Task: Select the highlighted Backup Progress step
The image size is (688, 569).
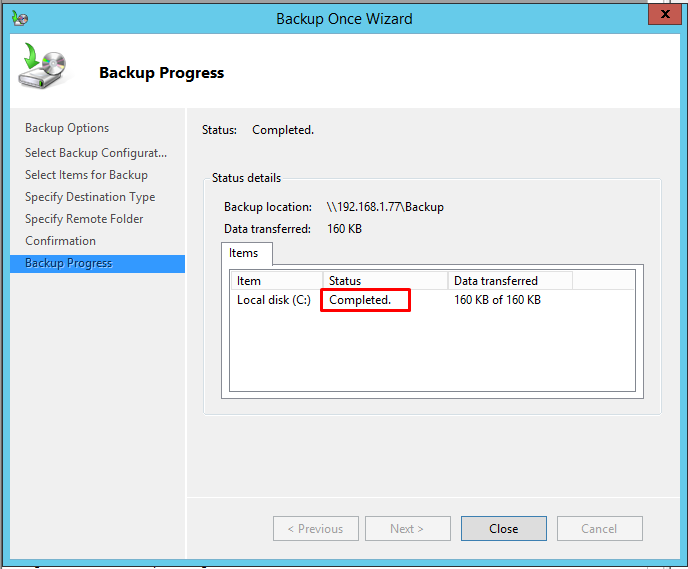Action: click(97, 264)
